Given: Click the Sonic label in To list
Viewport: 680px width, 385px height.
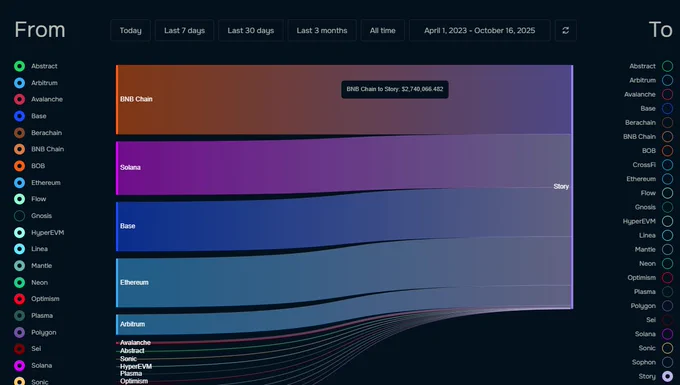Looking at the screenshot, I should tap(647, 348).
